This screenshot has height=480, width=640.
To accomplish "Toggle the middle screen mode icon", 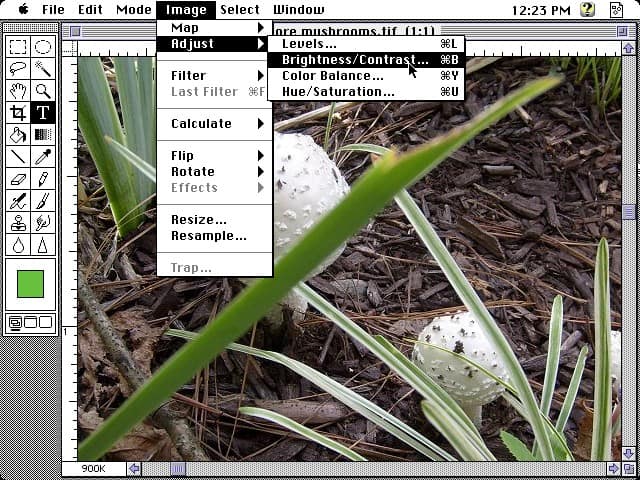I will tap(31, 323).
